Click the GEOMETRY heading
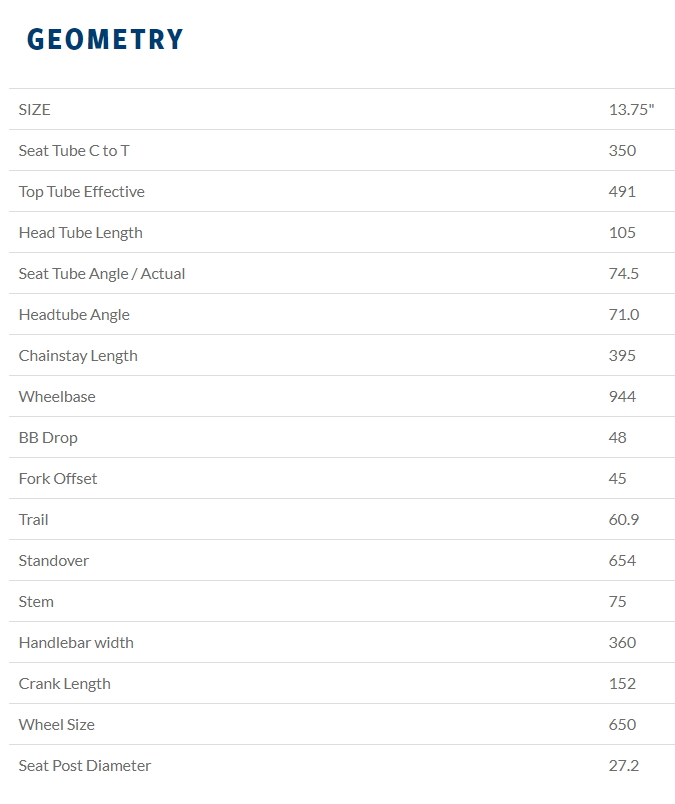This screenshot has width=675, height=804. click(105, 39)
